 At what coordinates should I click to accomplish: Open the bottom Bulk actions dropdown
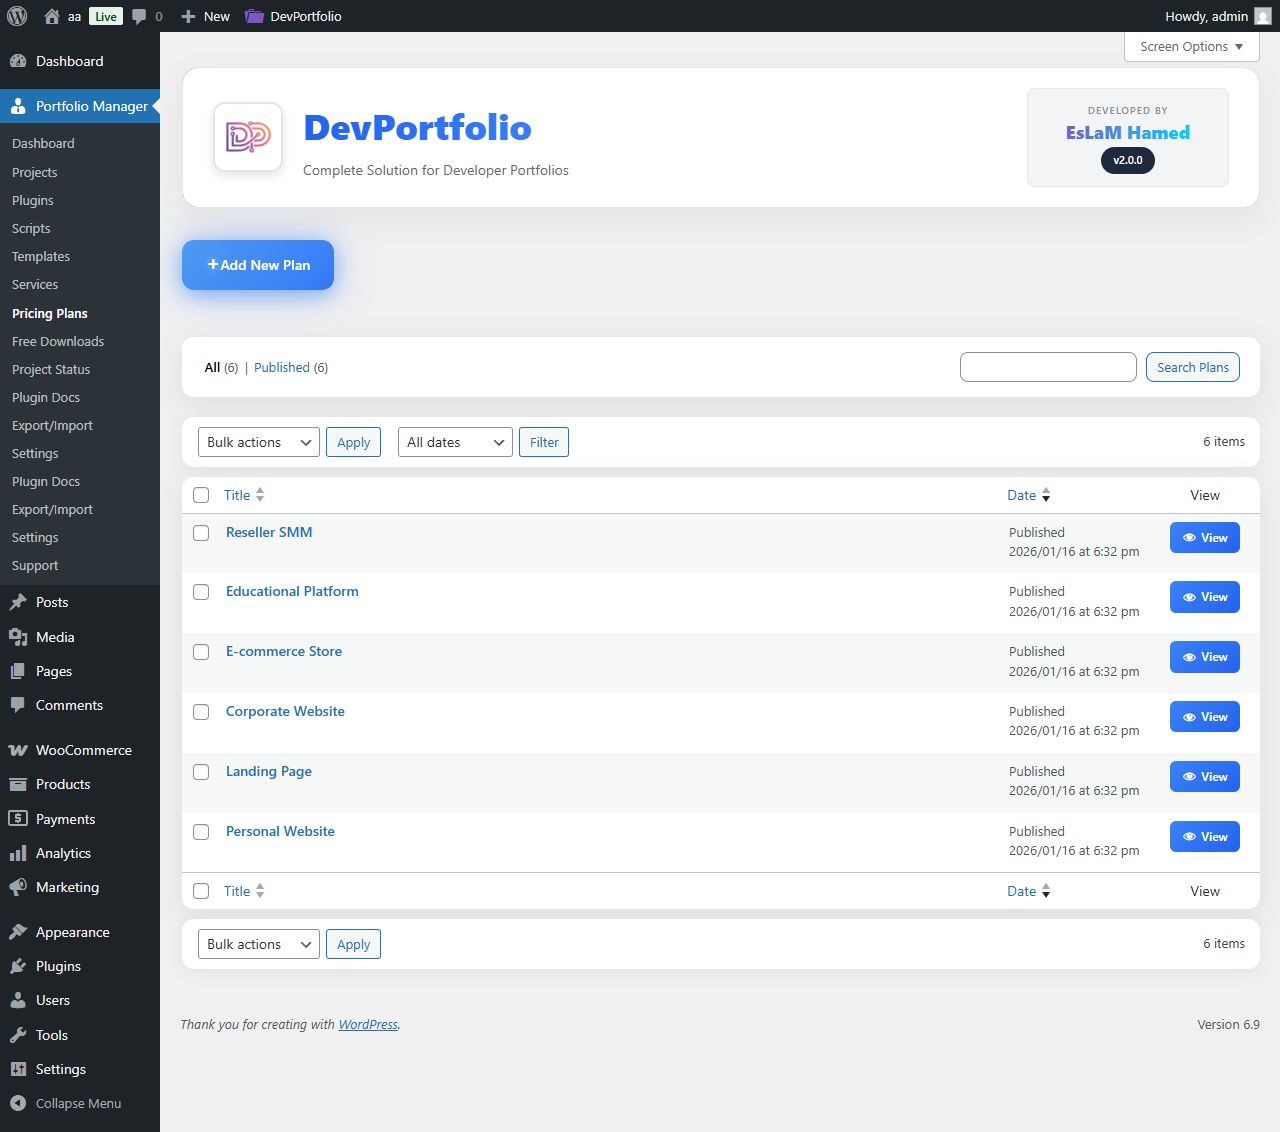click(x=259, y=944)
